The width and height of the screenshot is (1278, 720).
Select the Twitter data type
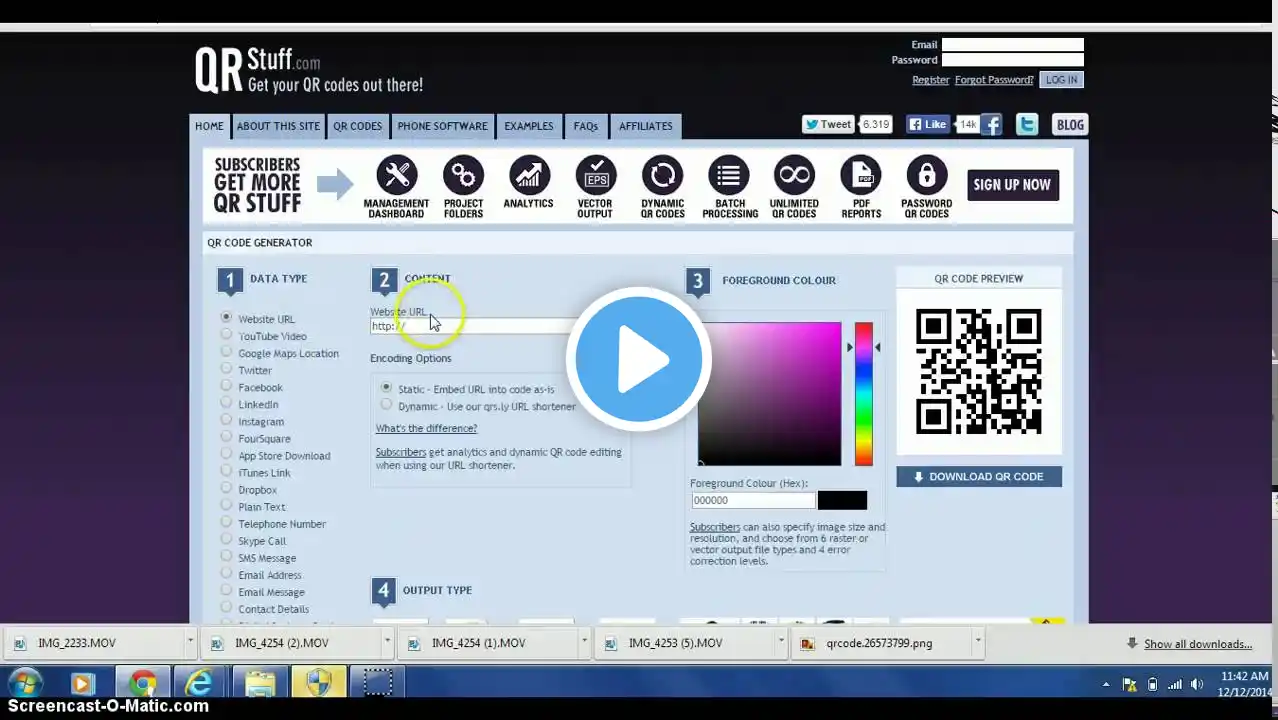point(226,369)
